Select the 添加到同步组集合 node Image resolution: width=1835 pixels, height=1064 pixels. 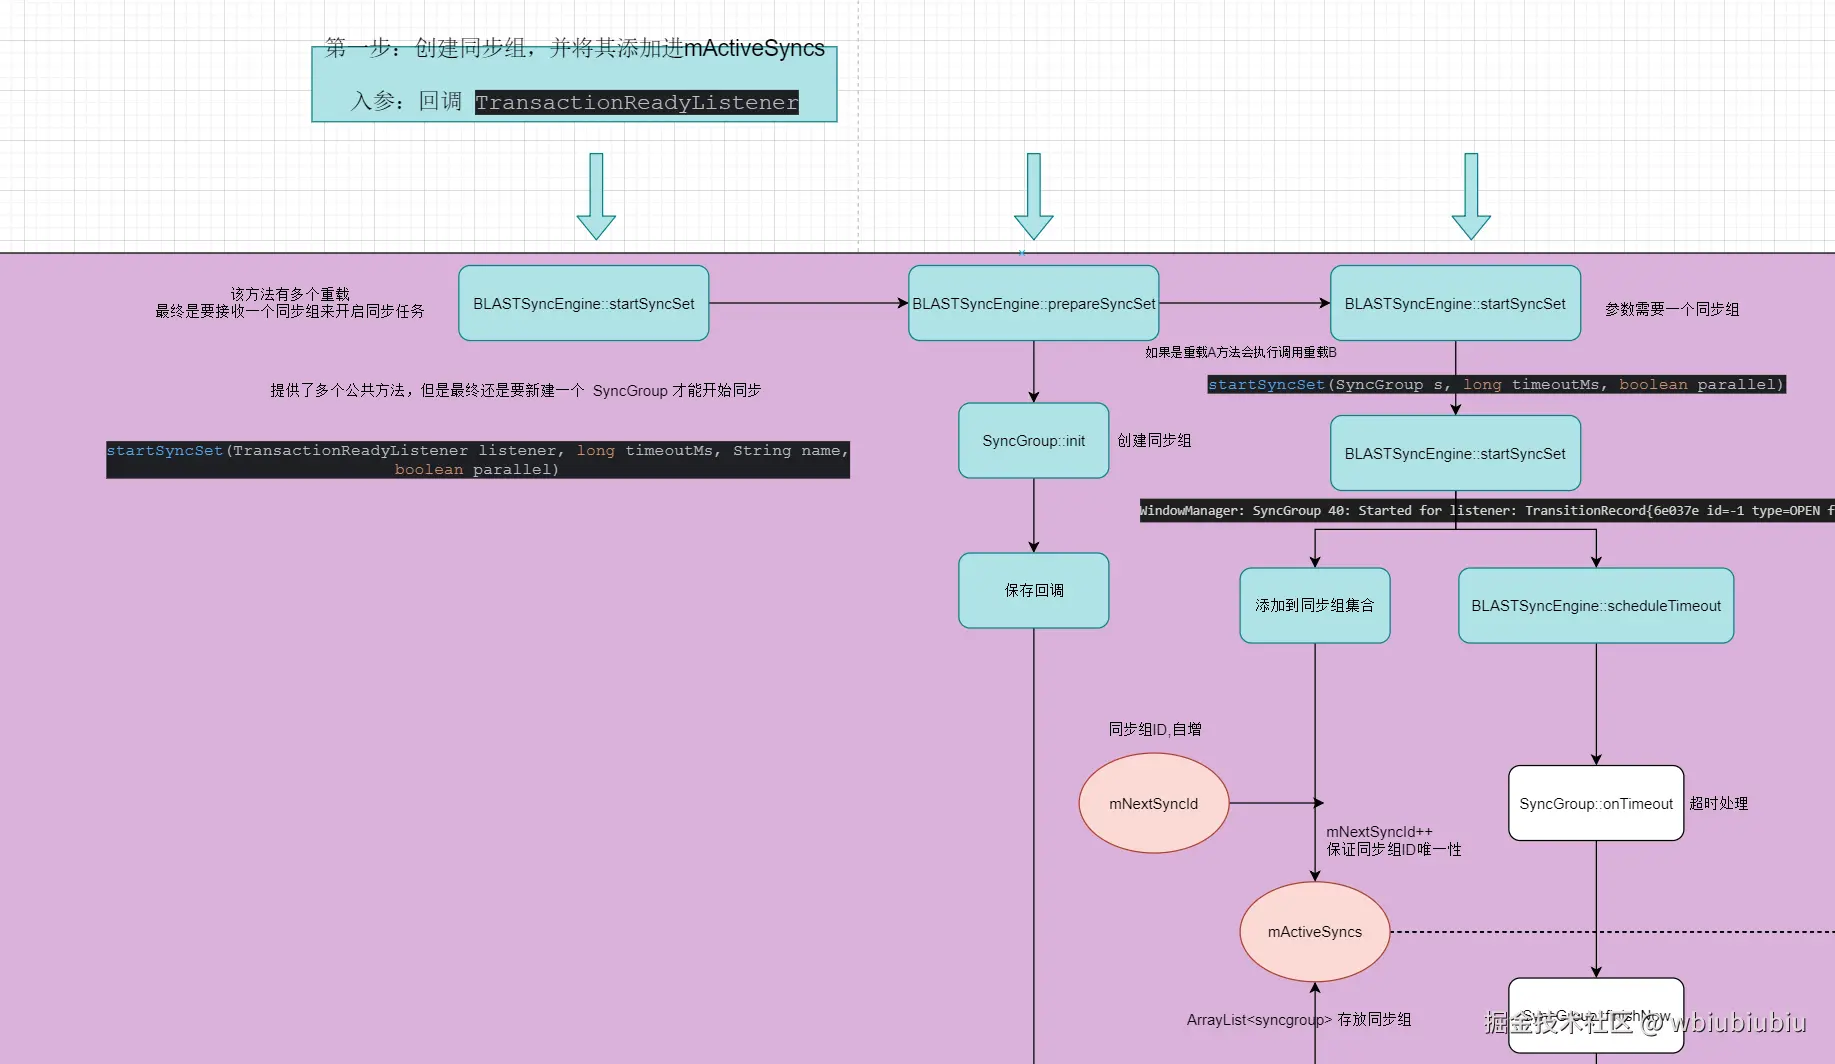1314,605
